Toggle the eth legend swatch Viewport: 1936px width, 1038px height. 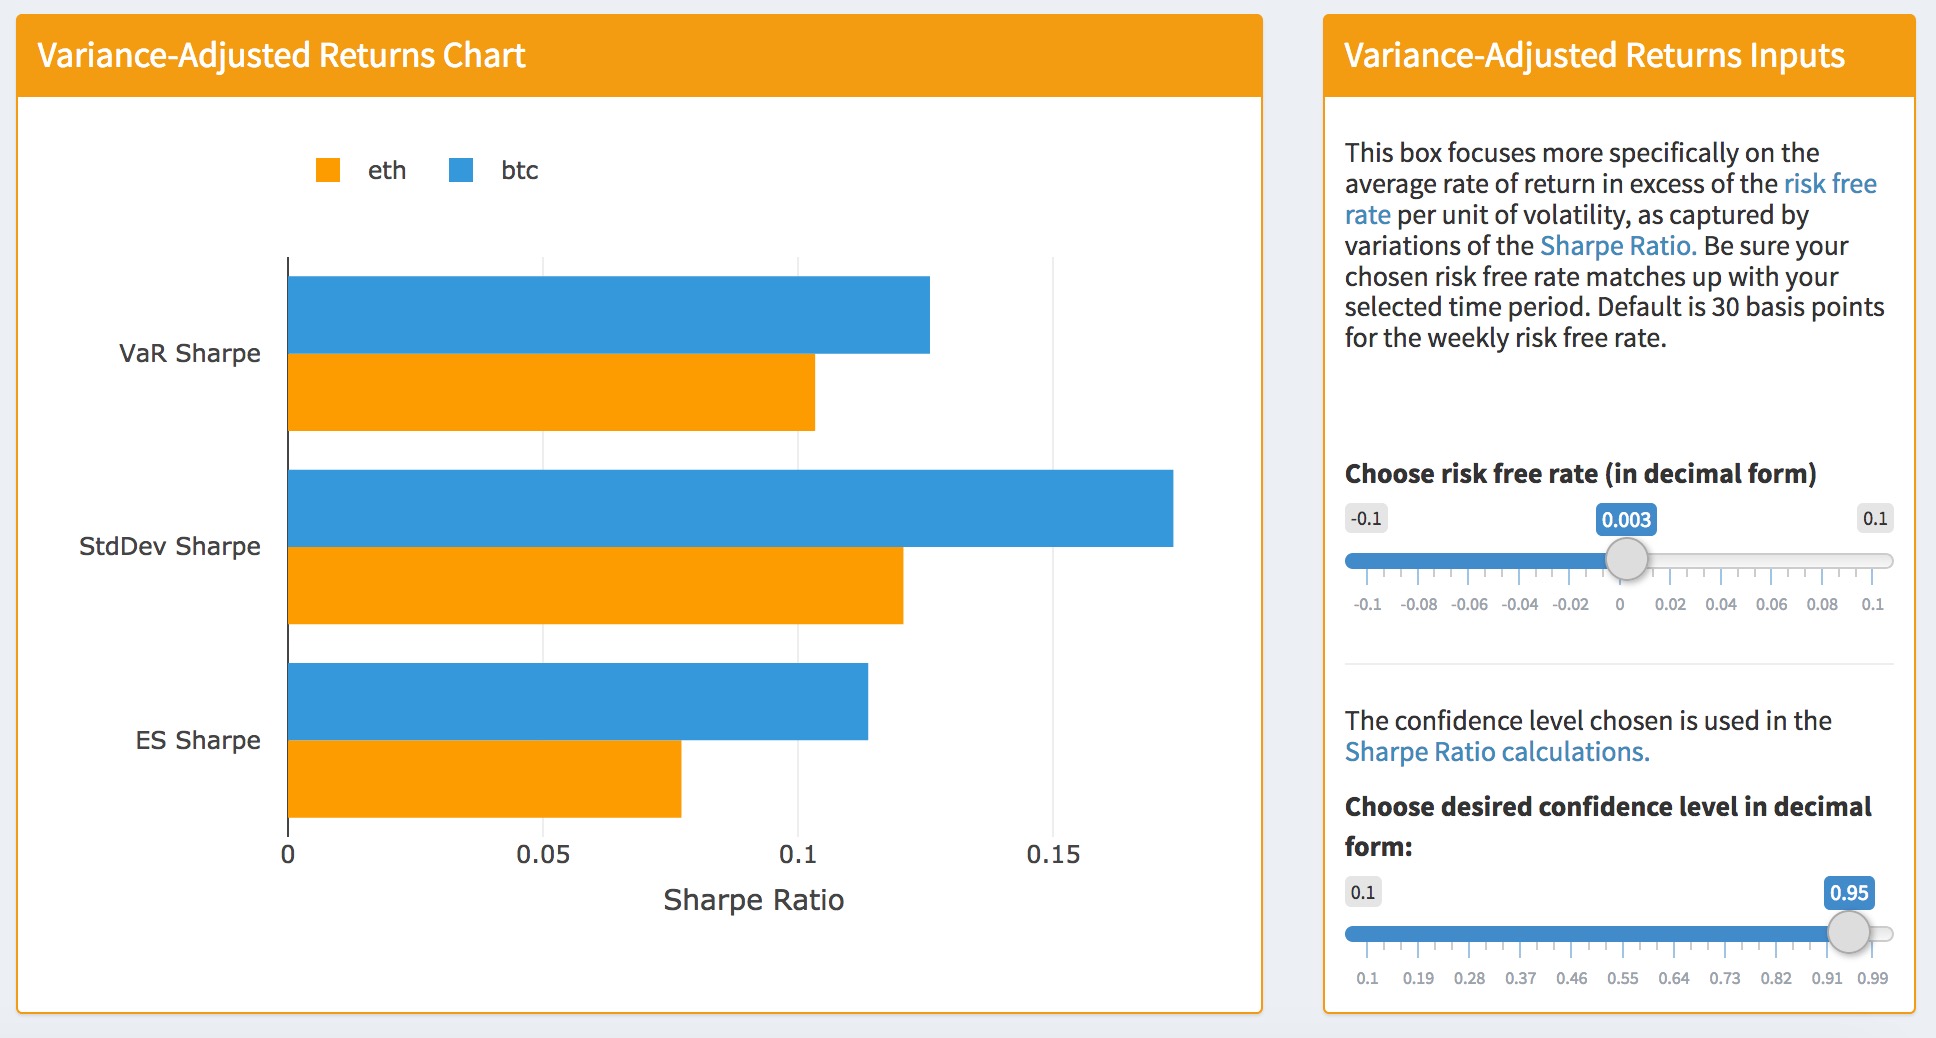pyautogui.click(x=328, y=170)
